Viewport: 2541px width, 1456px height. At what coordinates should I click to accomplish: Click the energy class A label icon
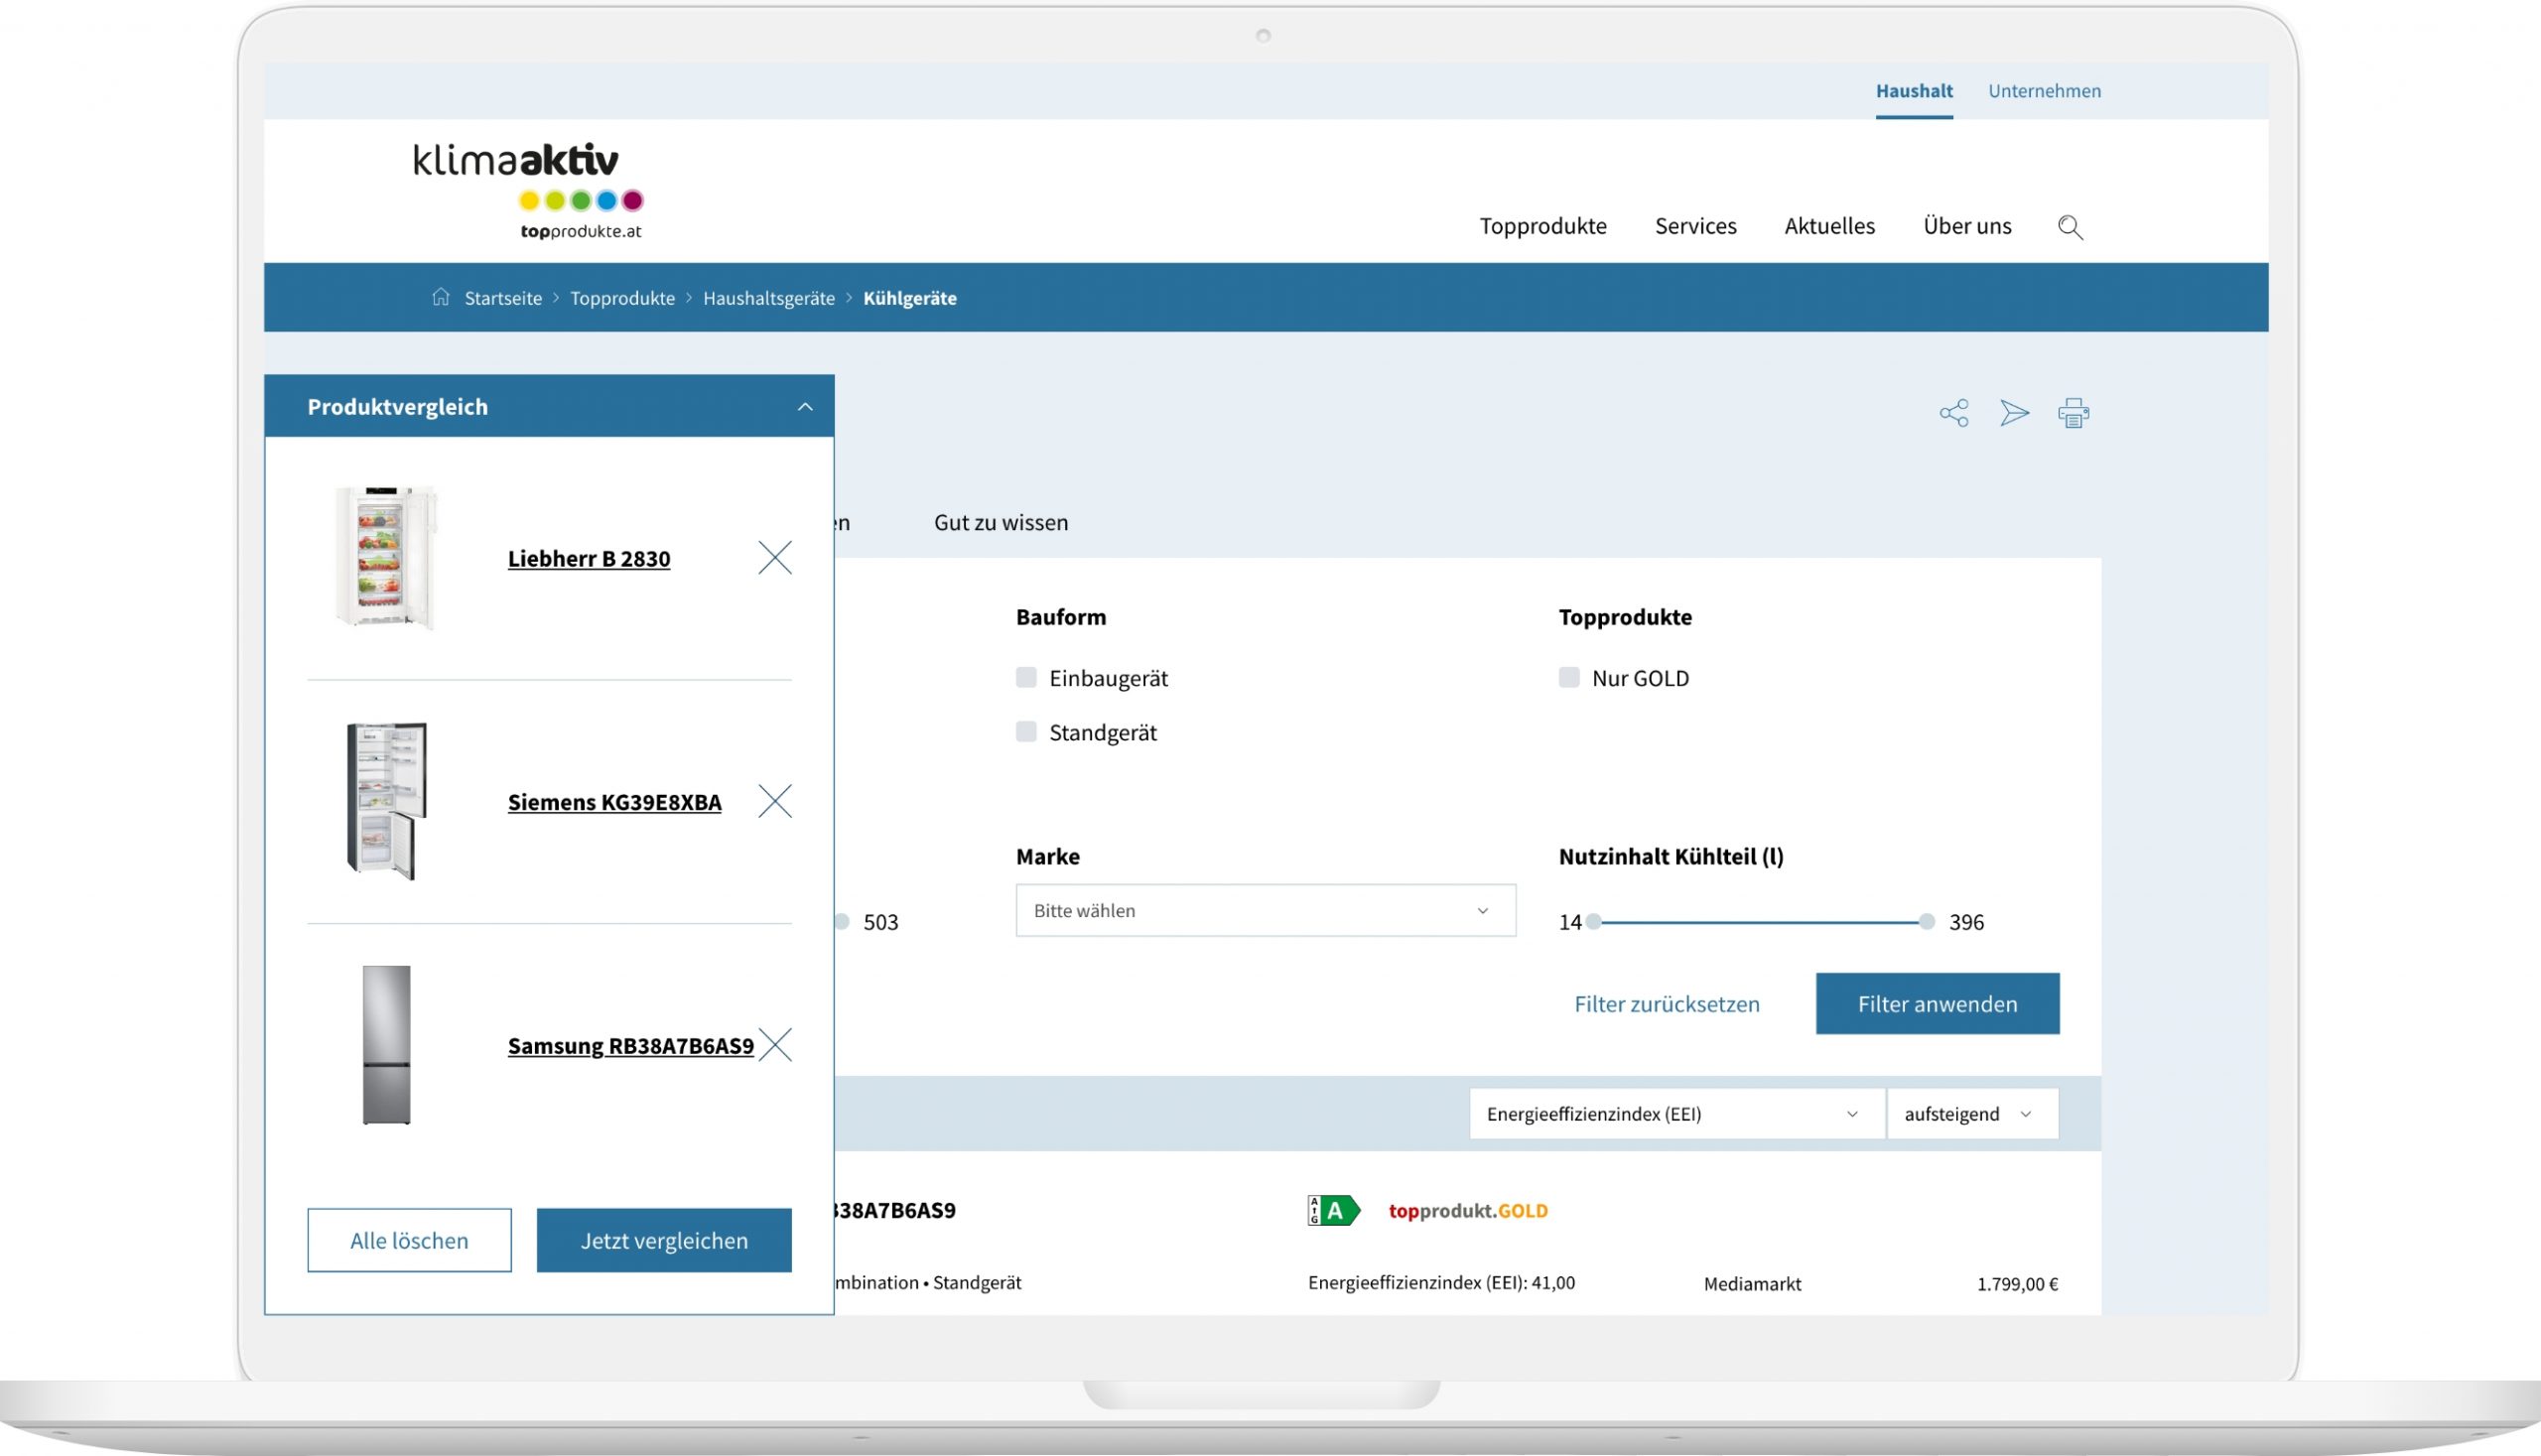coord(1333,1211)
